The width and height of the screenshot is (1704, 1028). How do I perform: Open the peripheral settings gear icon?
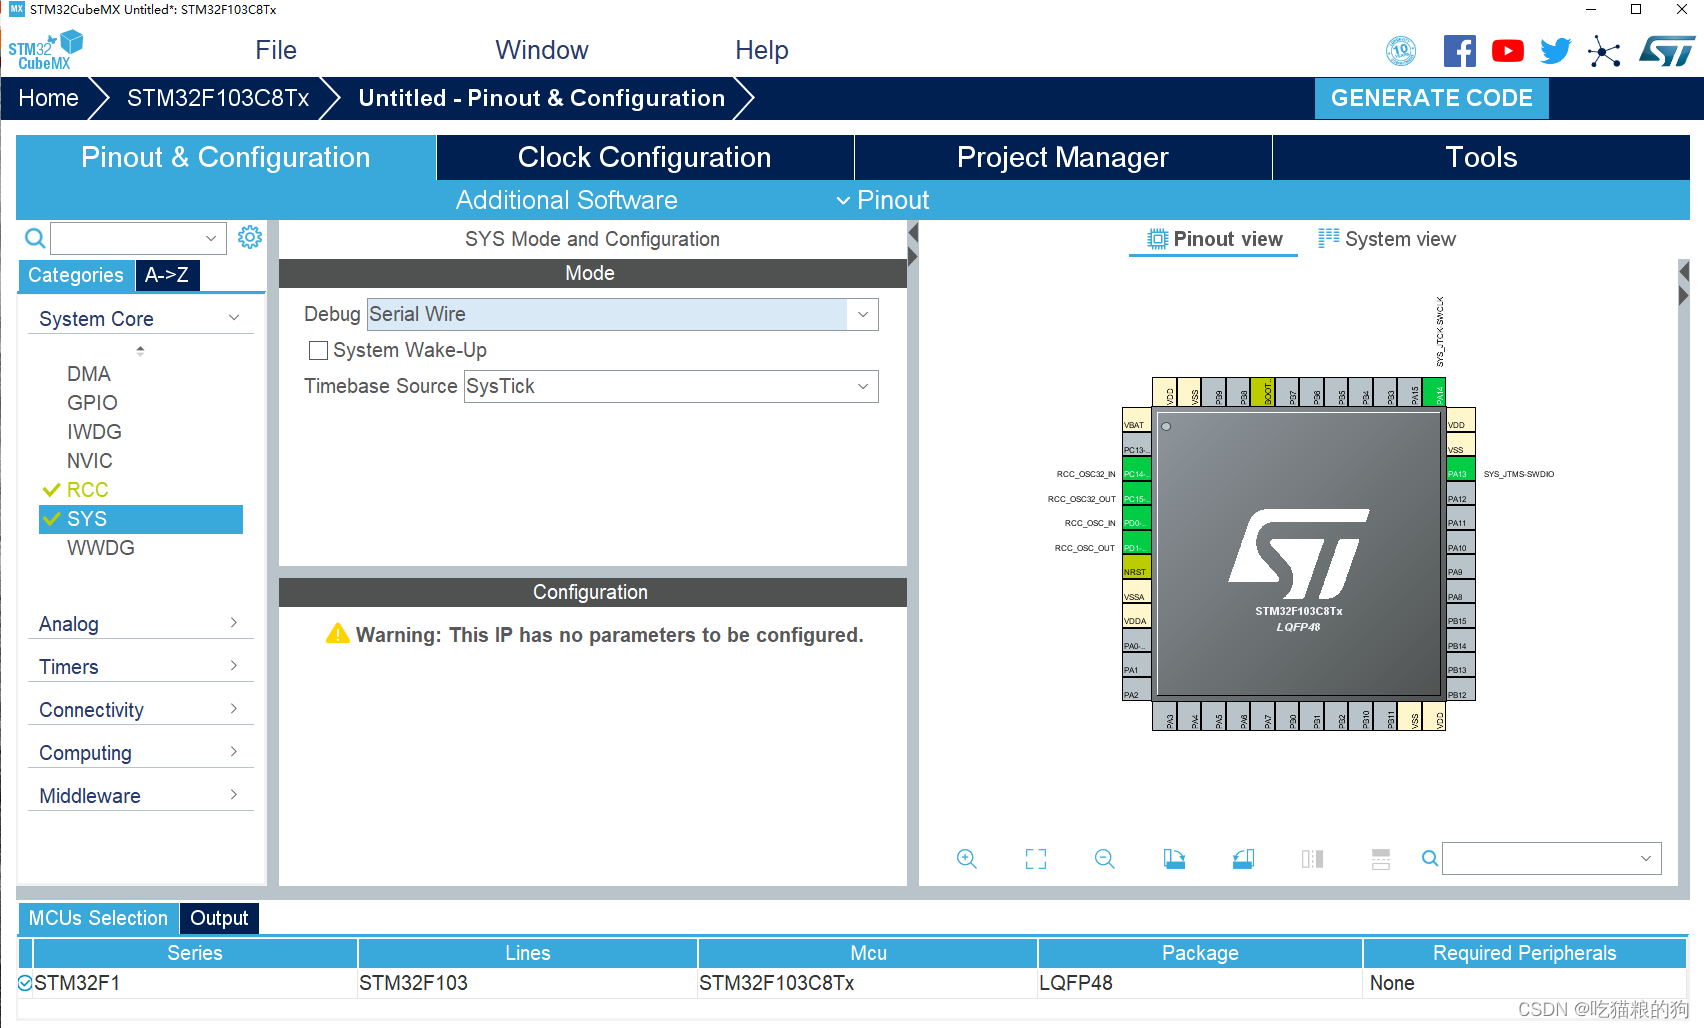tap(250, 237)
